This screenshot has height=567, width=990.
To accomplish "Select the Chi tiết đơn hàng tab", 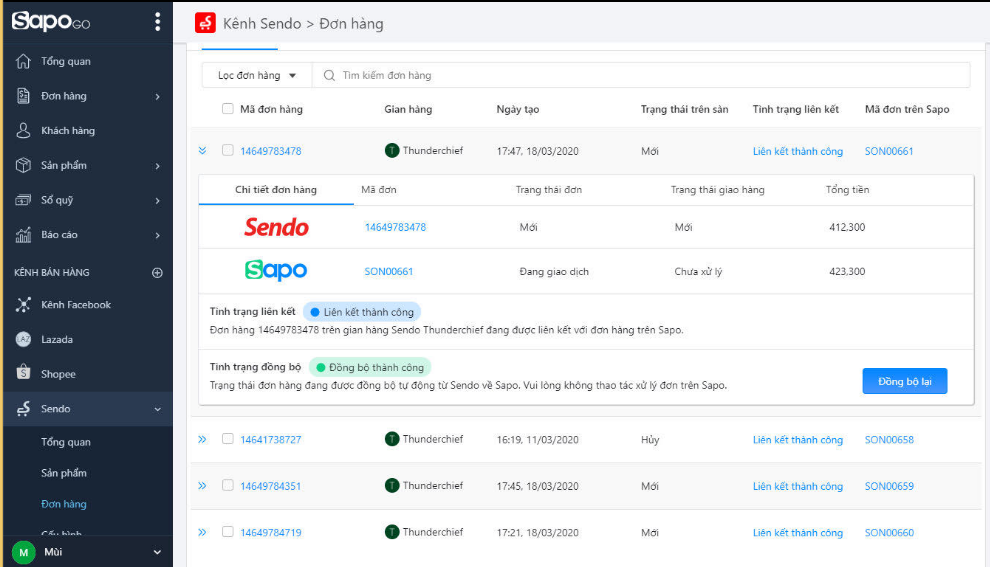I will 276,190.
